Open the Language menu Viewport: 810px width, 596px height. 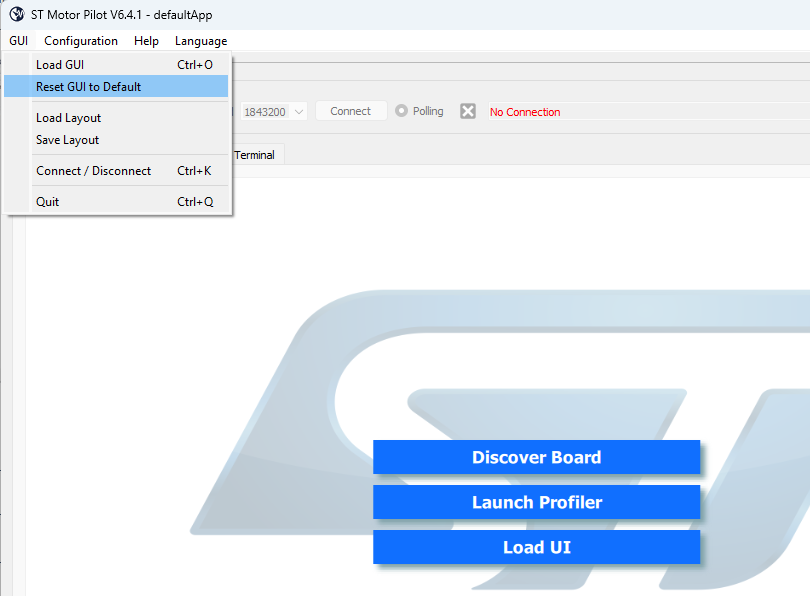pyautogui.click(x=201, y=41)
